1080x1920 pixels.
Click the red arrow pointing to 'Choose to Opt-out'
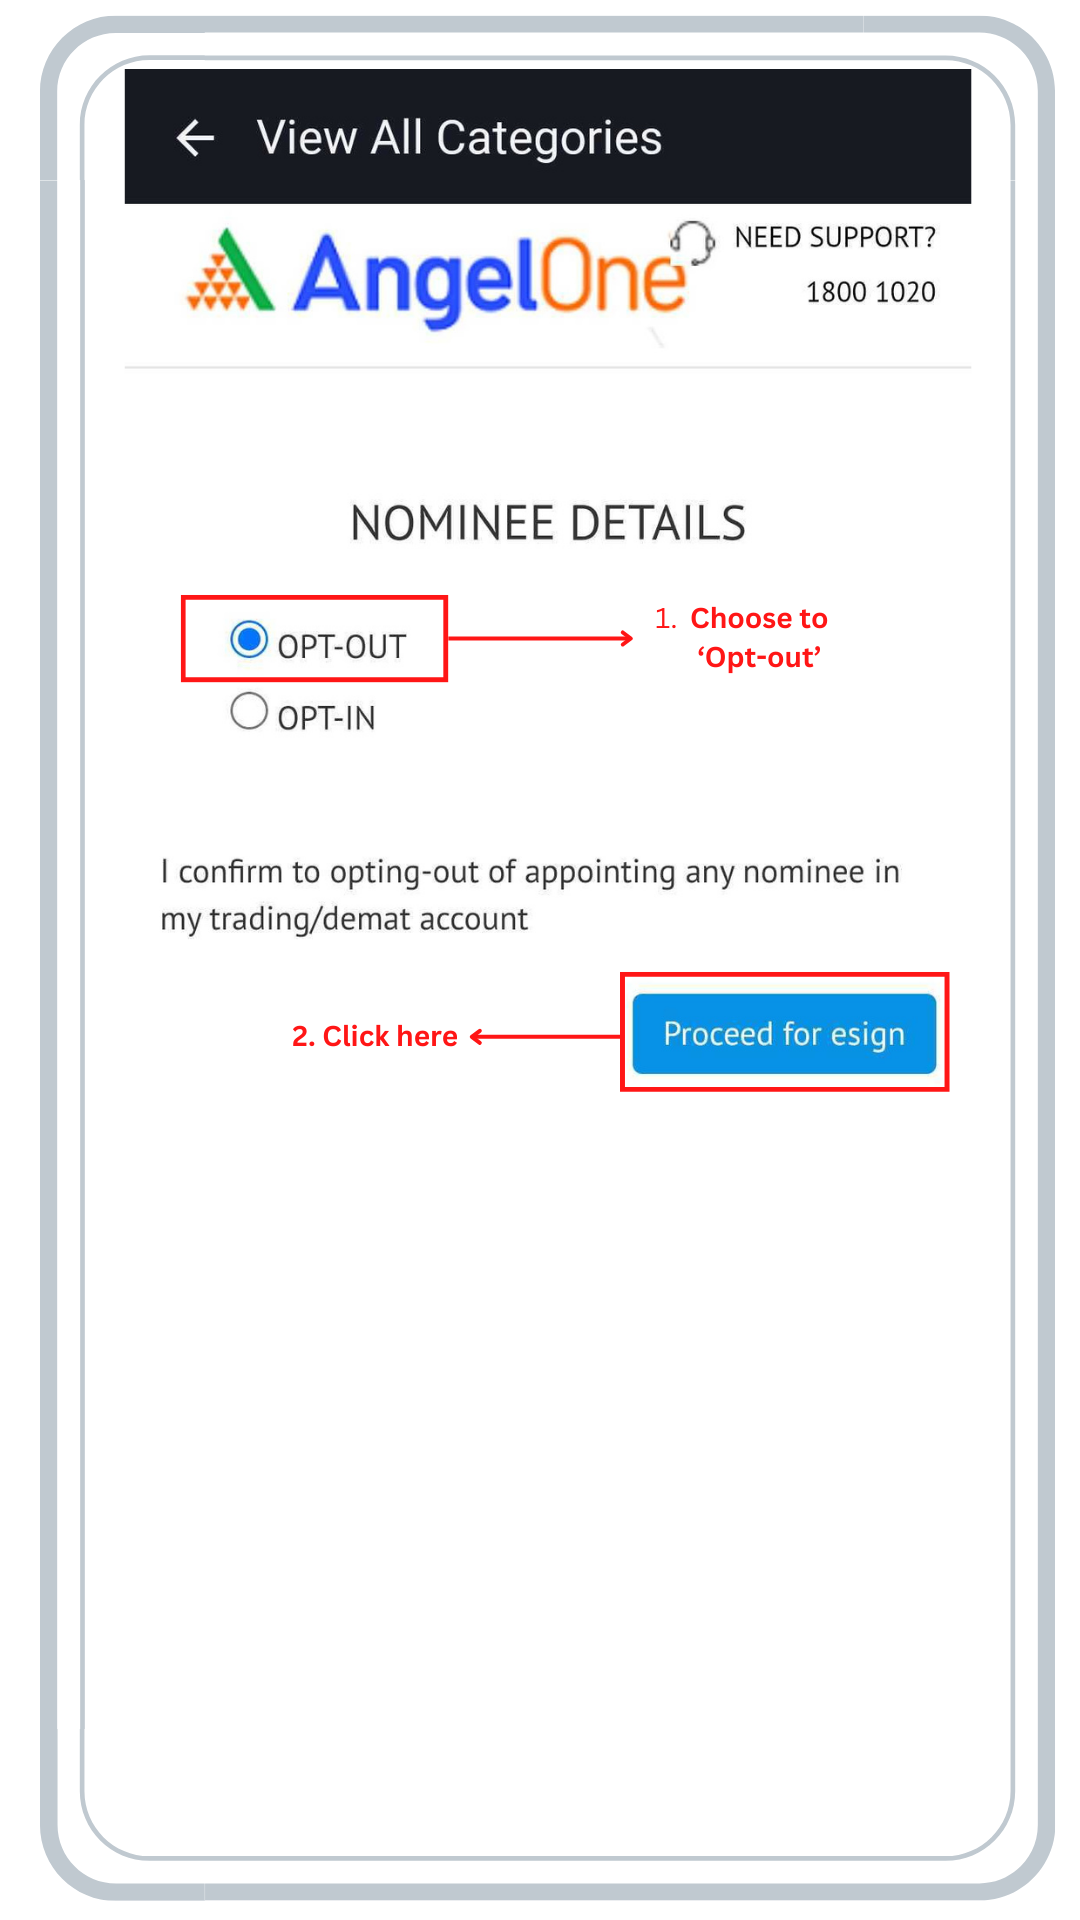(540, 638)
